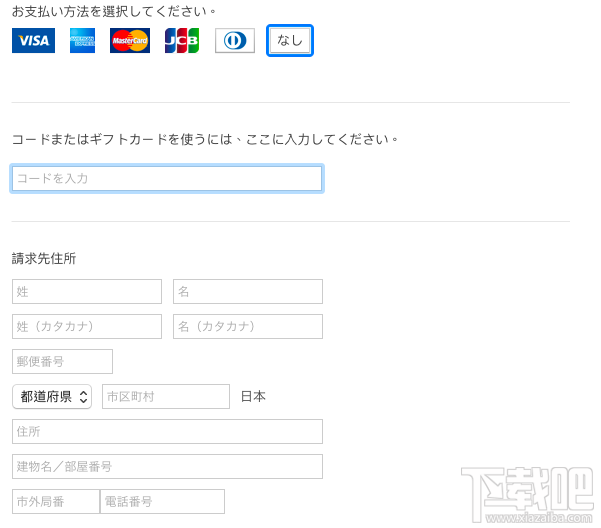Screen dimensions: 601x528
Task: Click the 電話番号 phone number field
Action: click(x=163, y=502)
